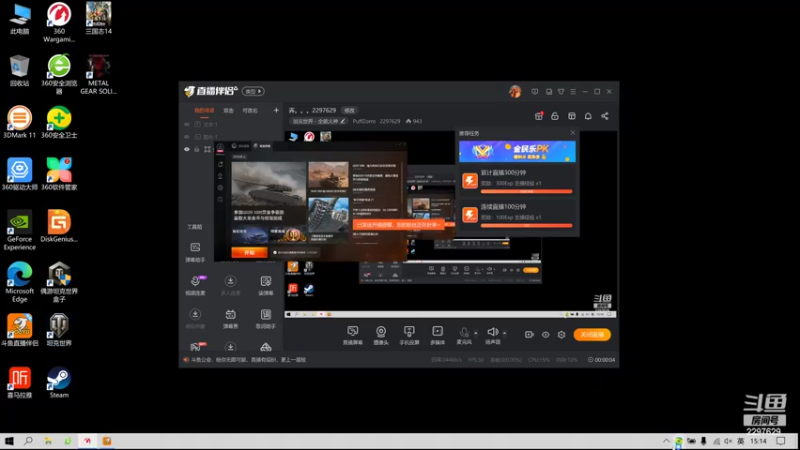Open the 全民乐PK banner
The width and height of the screenshot is (800, 450).
pyautogui.click(x=517, y=152)
